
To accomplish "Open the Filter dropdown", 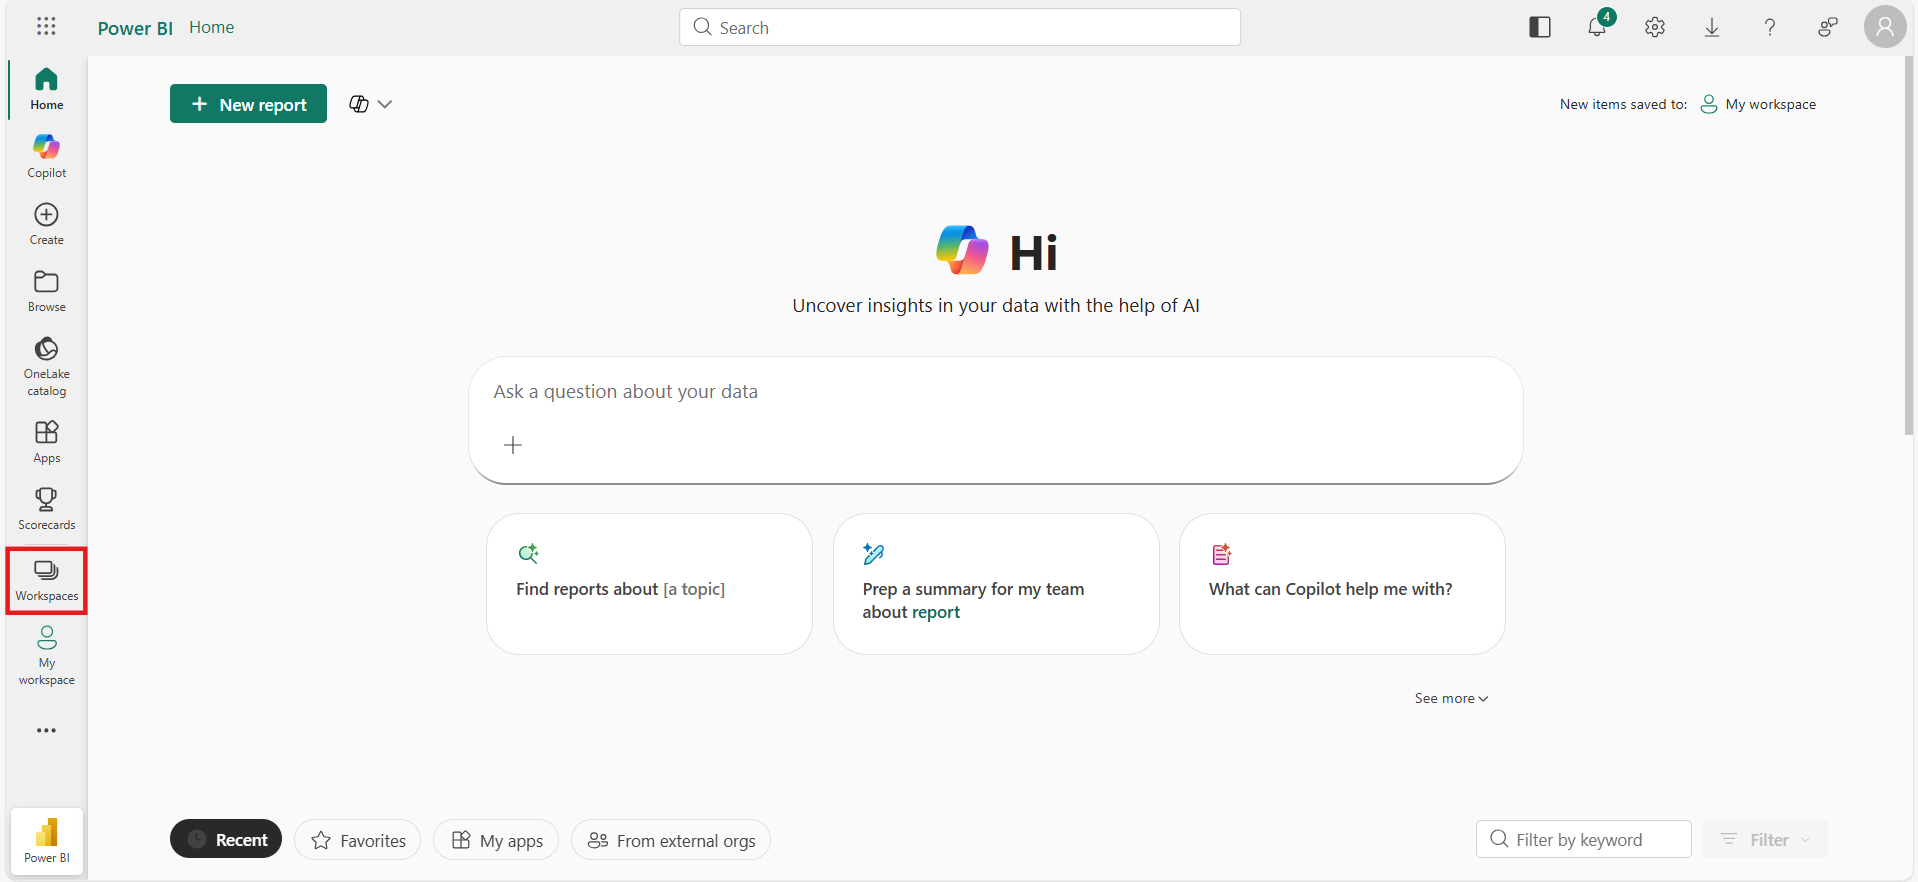I will (1766, 840).
